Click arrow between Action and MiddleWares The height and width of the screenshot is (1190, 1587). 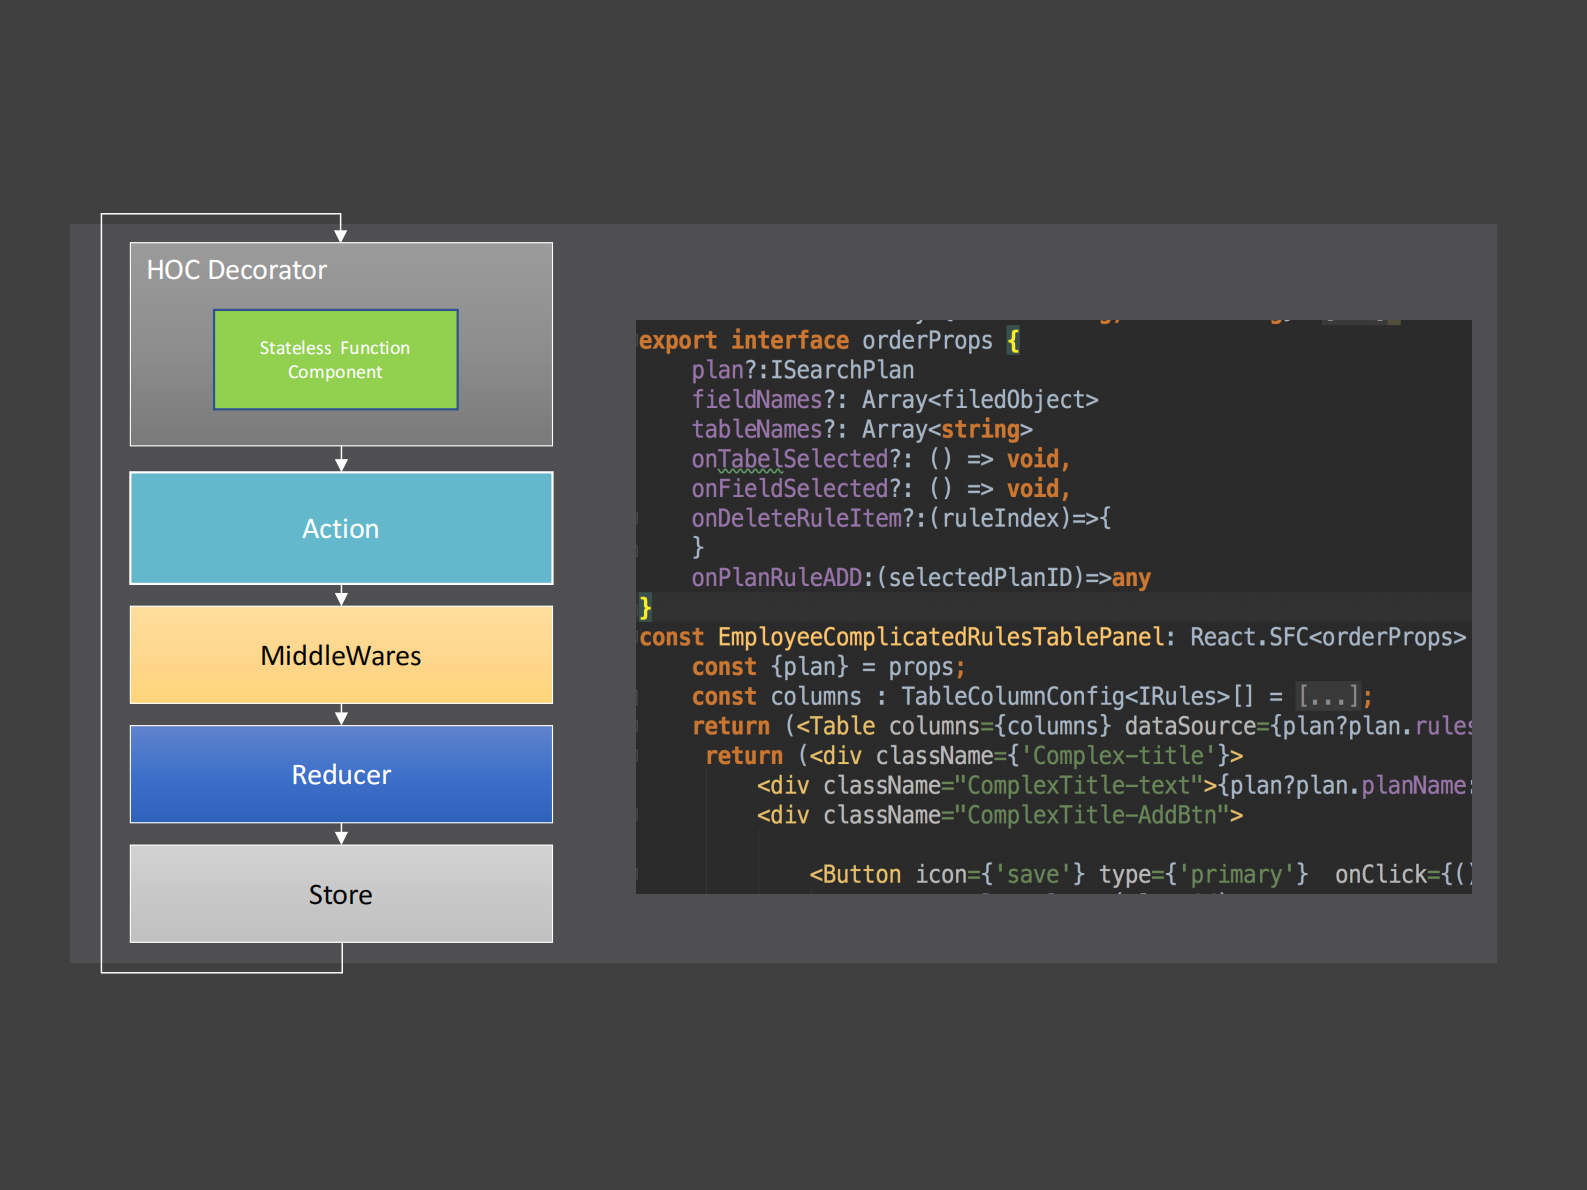point(341,595)
